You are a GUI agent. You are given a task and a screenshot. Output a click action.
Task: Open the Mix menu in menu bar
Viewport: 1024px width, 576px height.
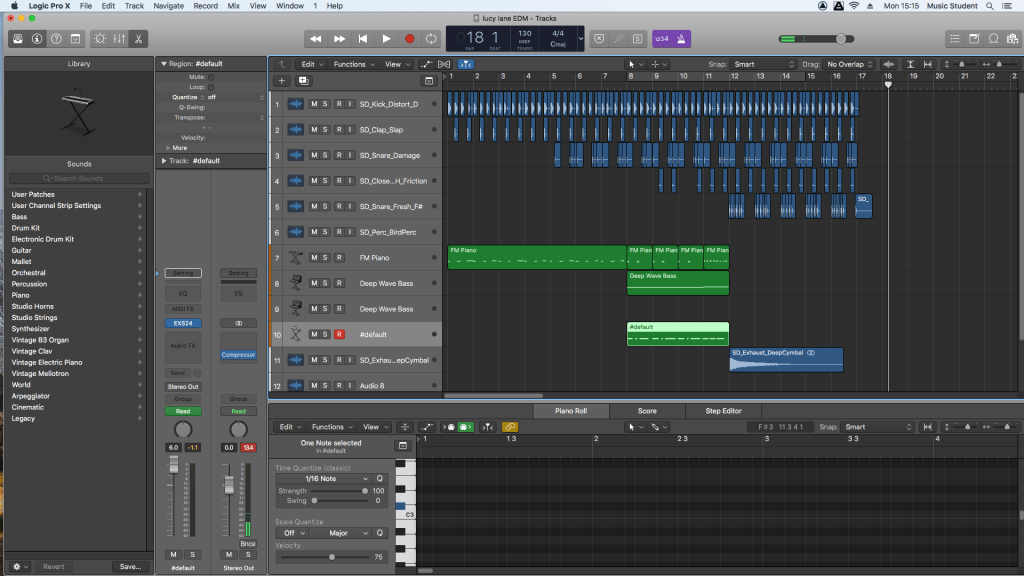(x=233, y=6)
